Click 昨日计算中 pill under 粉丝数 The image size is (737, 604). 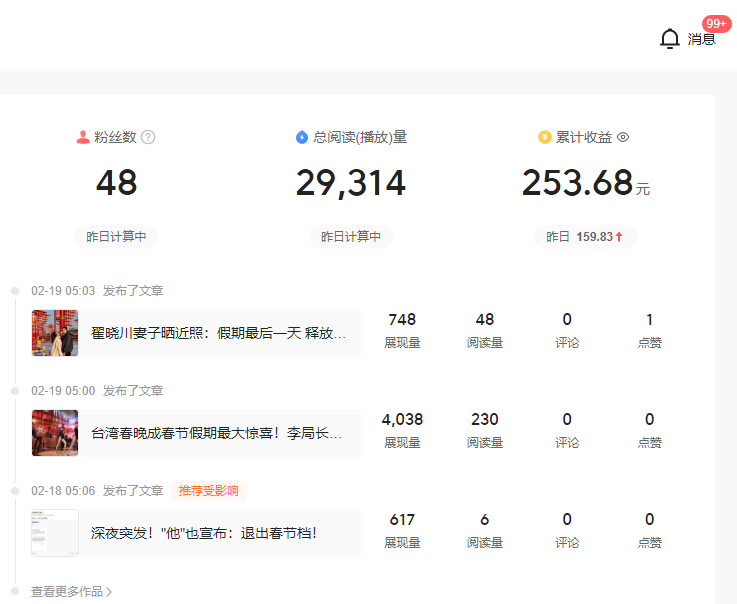(116, 236)
